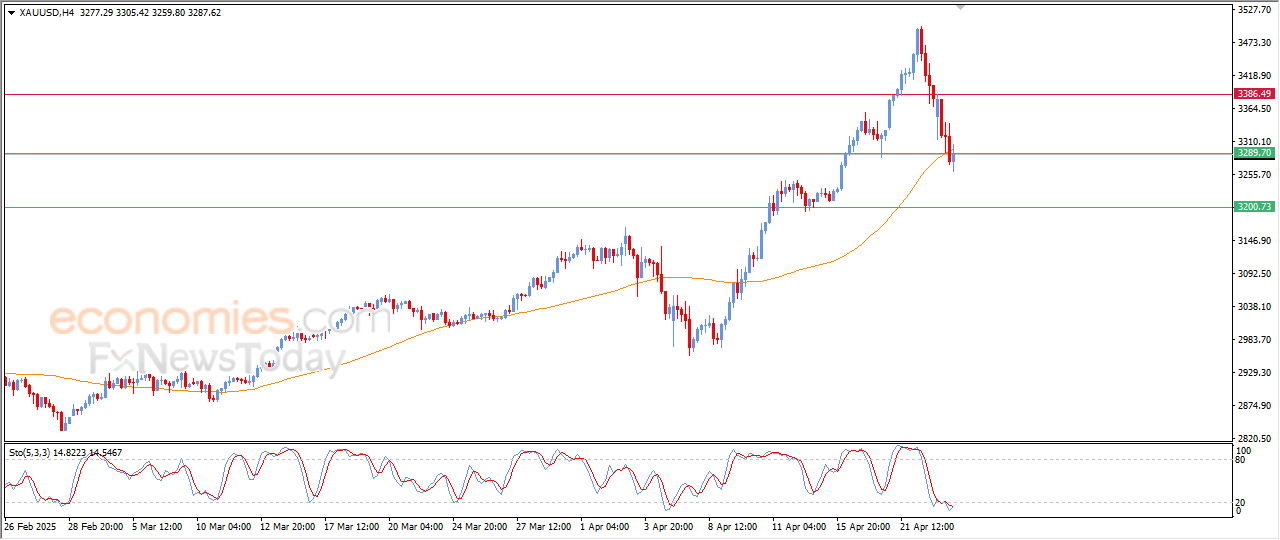
Task: Click the 2929.30 value on price scale
Action: 1253,373
